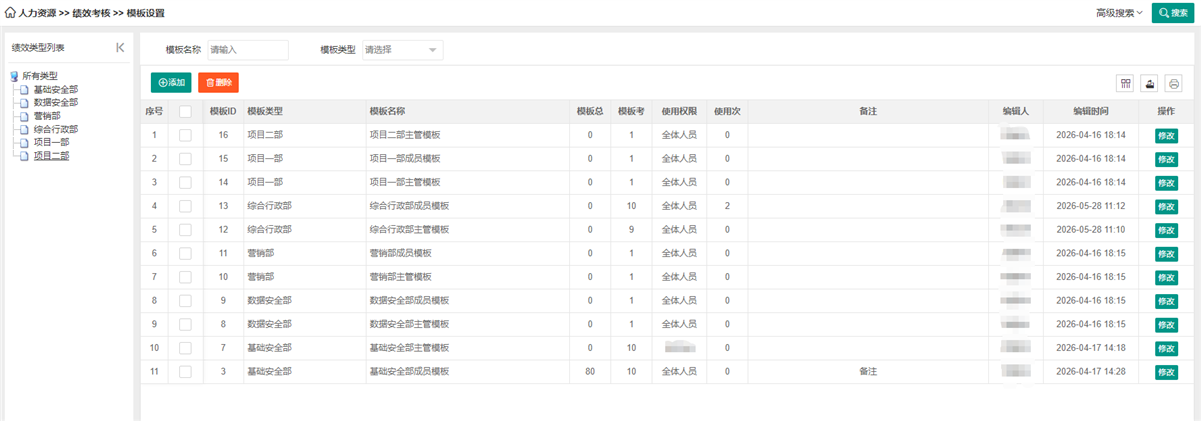The width and height of the screenshot is (1201, 421).
Task: Click 修改 for 营销部成员模板
Action: (1166, 254)
